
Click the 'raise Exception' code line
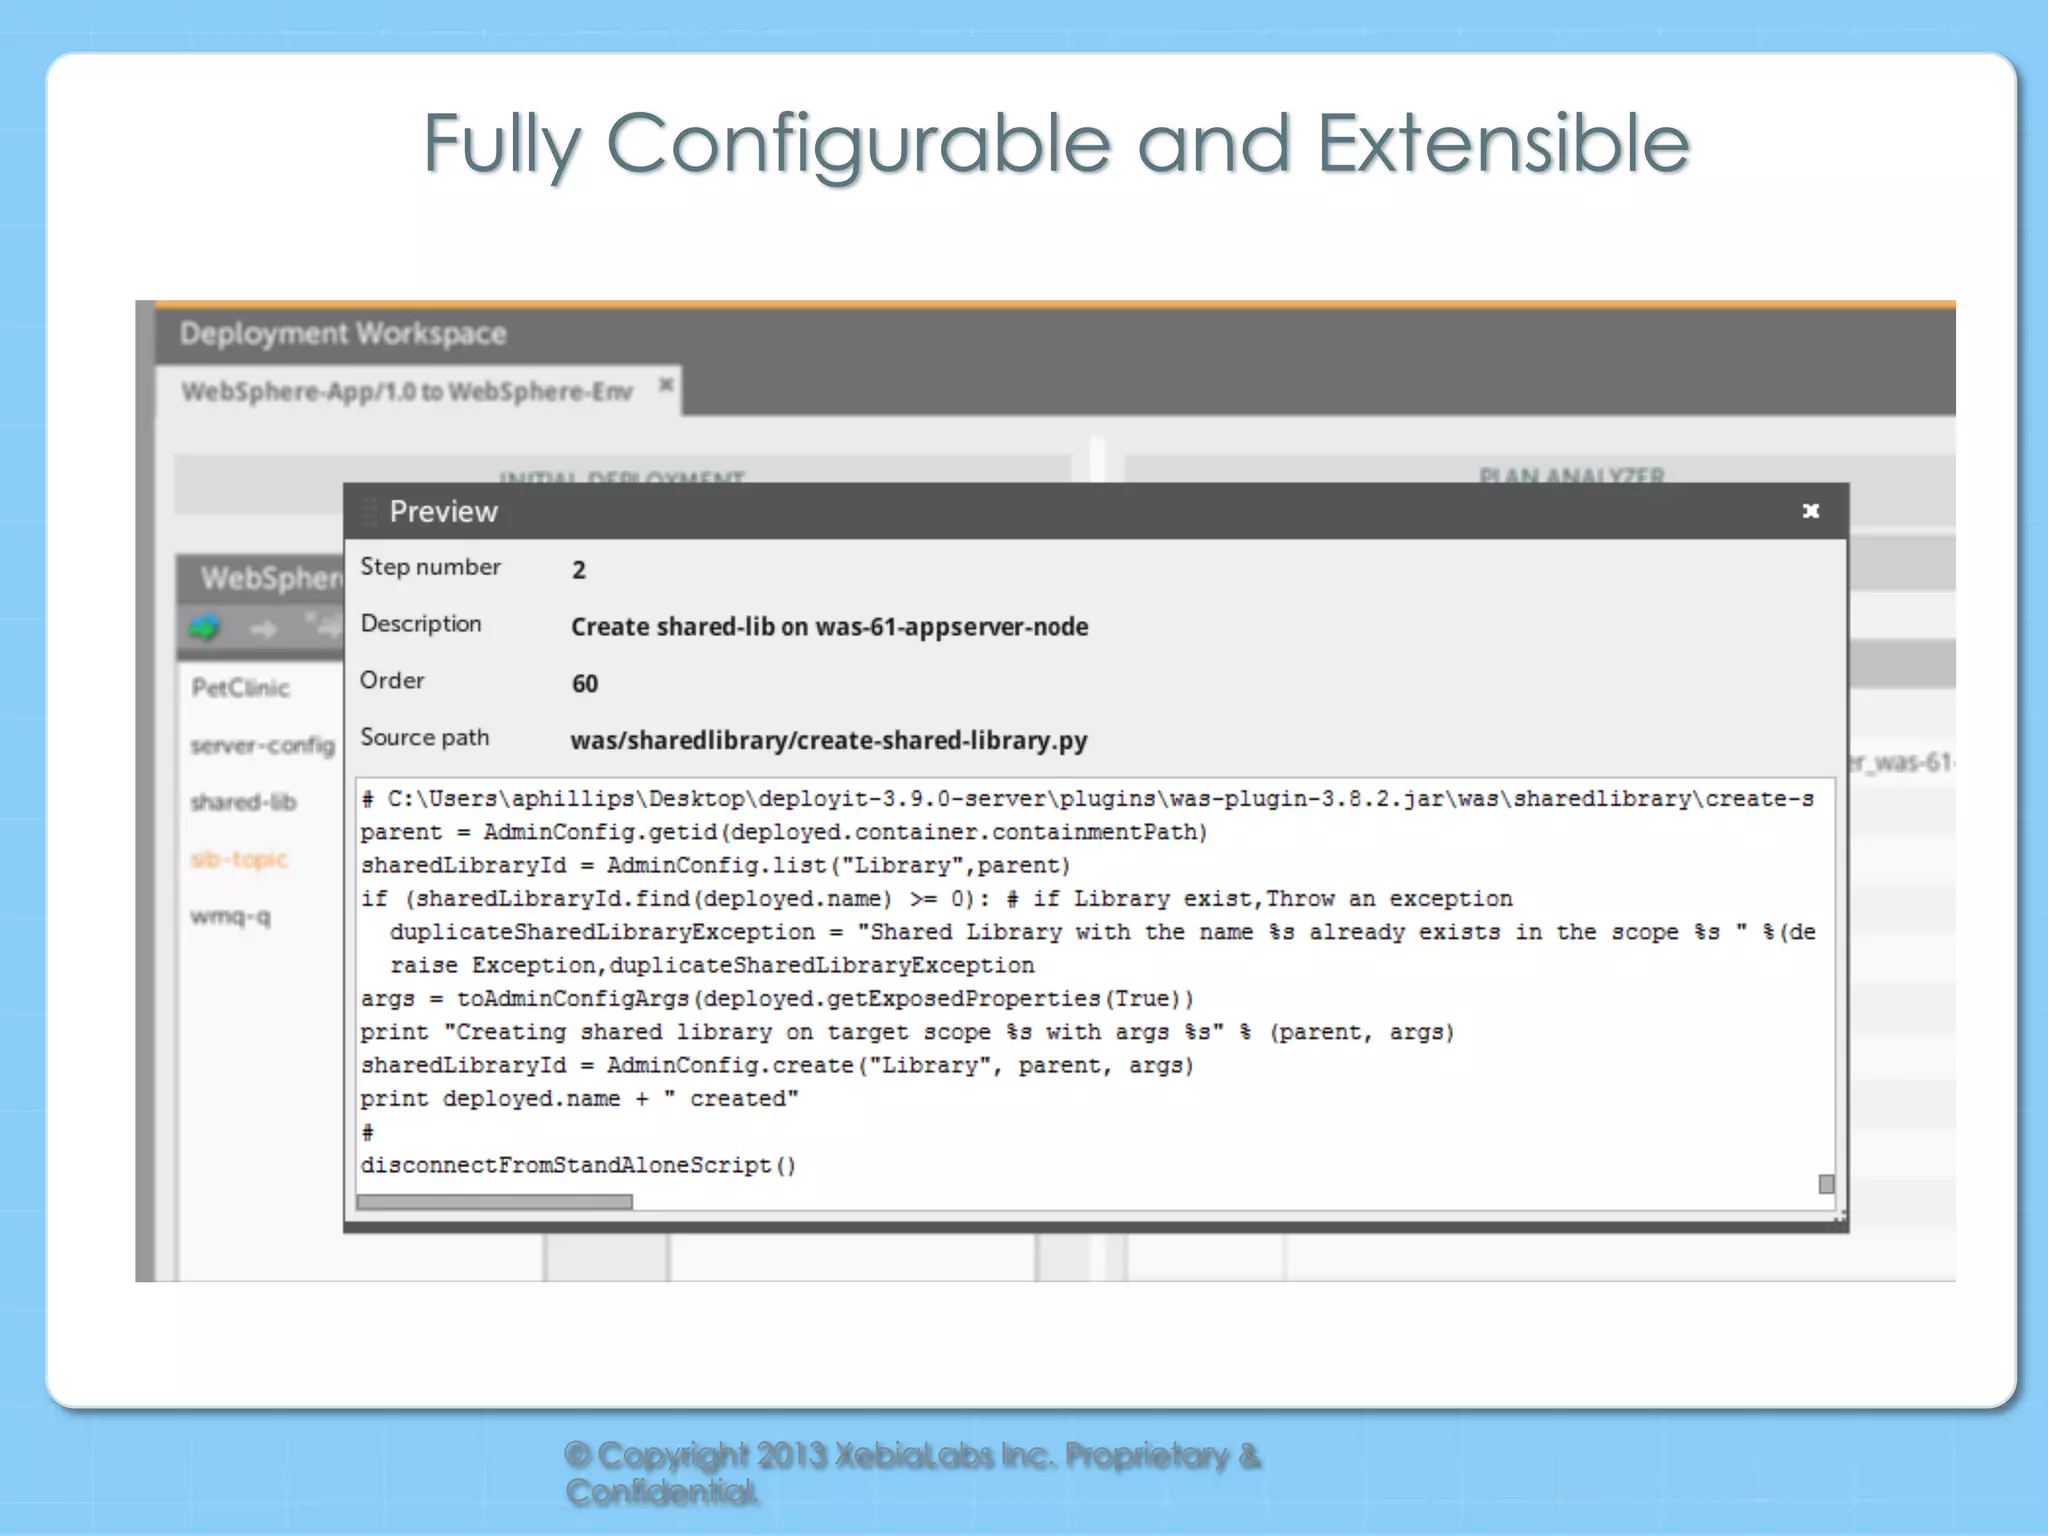(x=712, y=966)
